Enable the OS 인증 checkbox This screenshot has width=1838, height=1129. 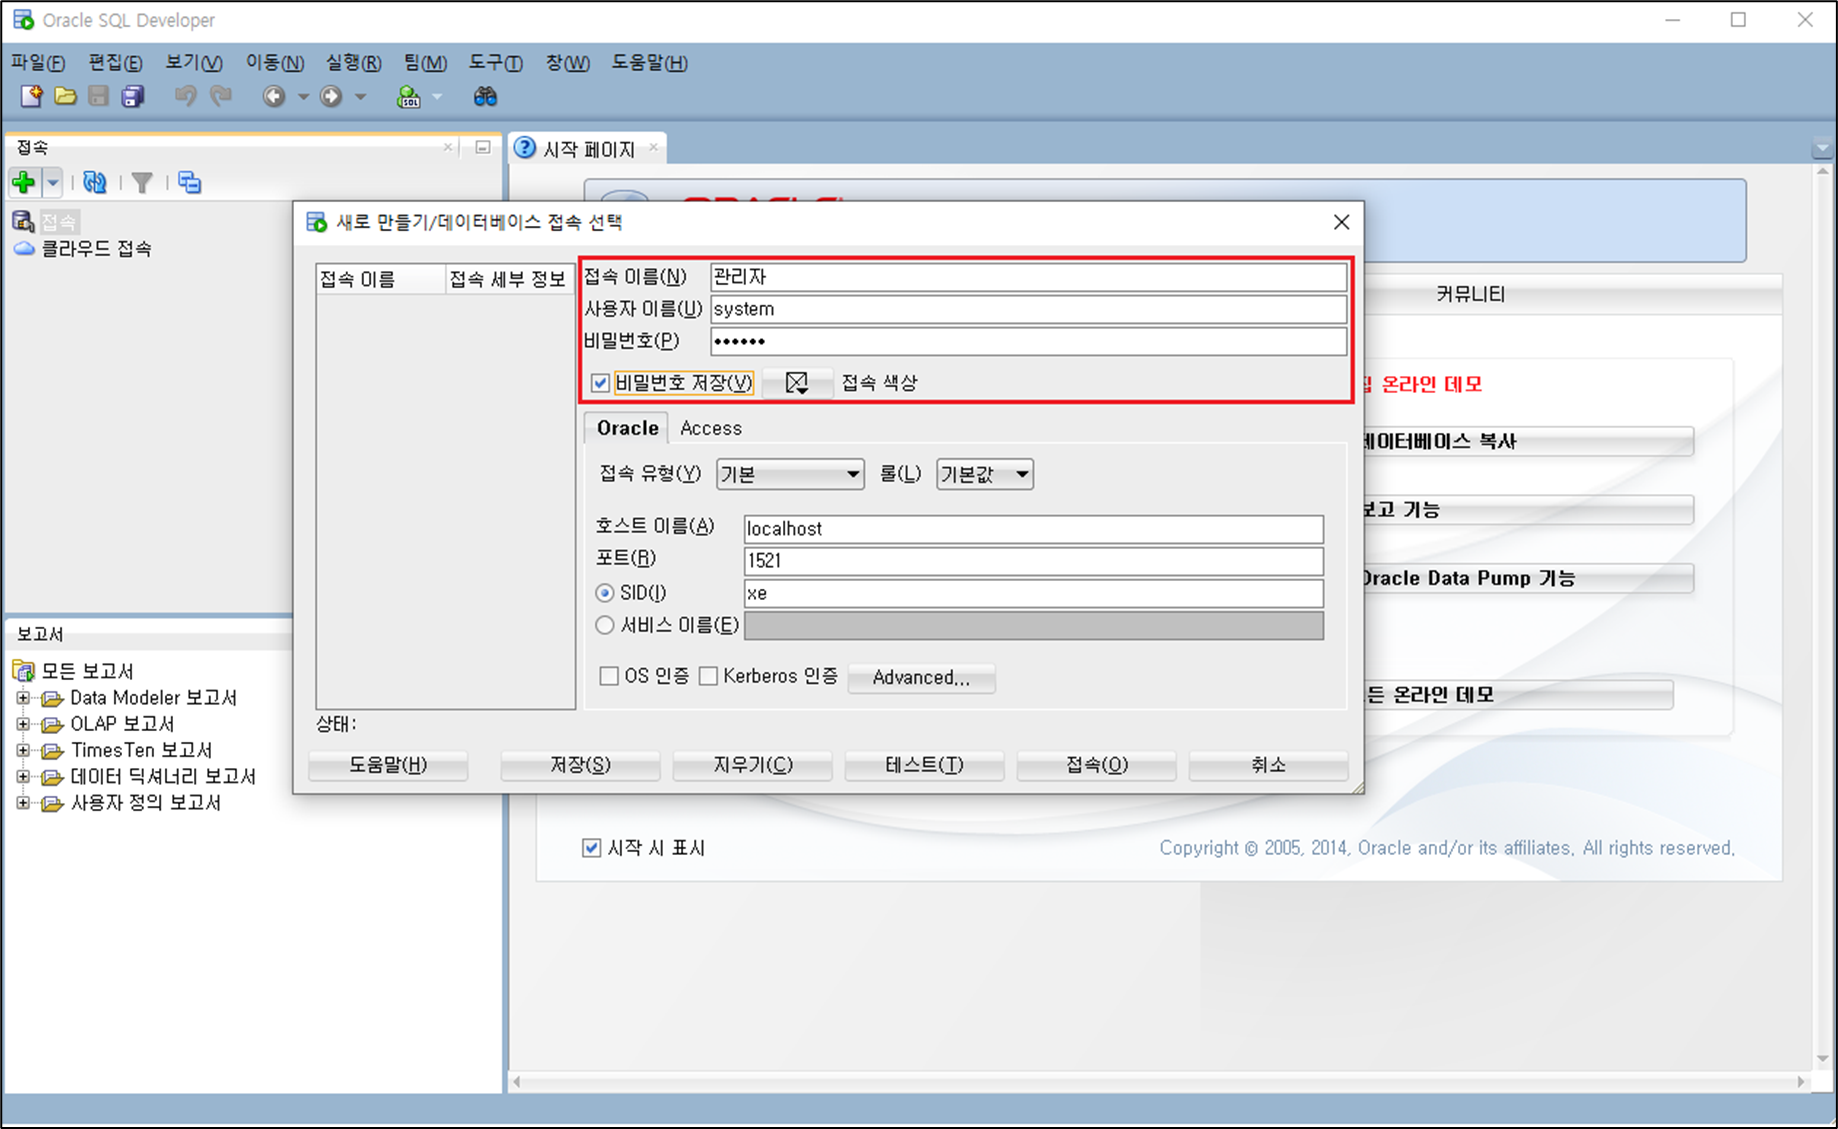(609, 676)
